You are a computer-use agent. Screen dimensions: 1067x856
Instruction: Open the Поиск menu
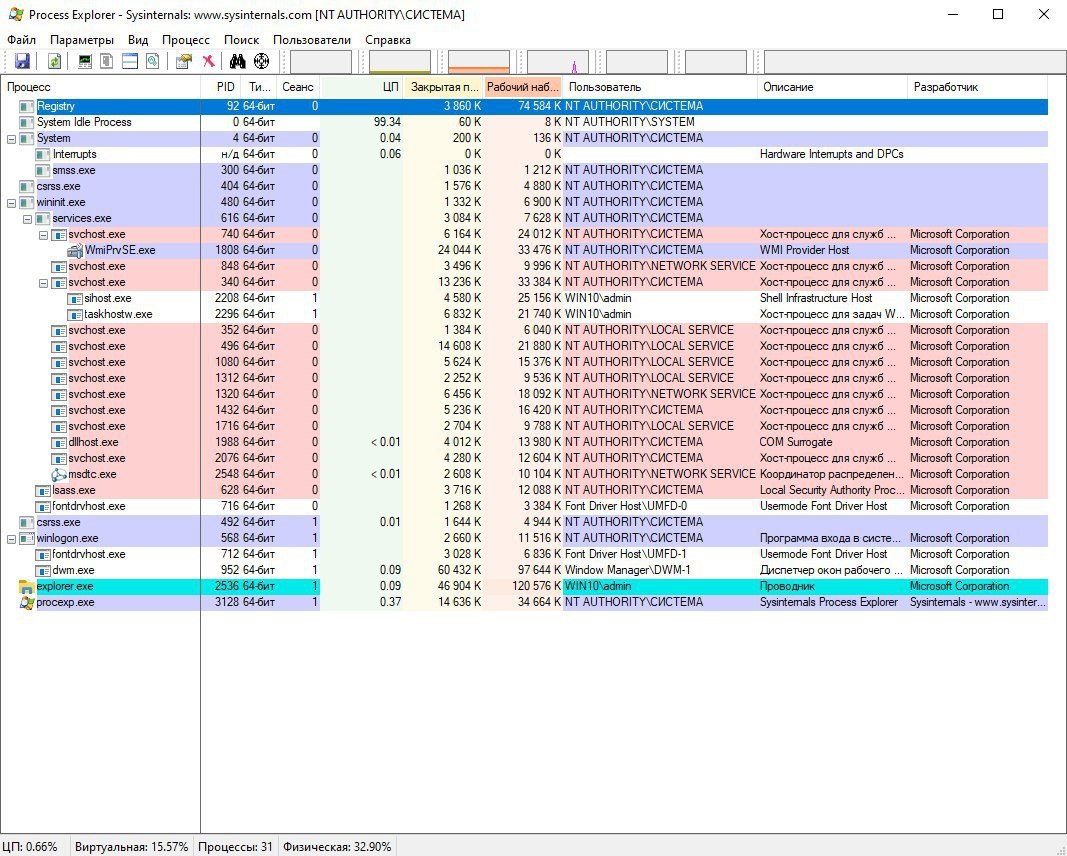click(x=242, y=39)
